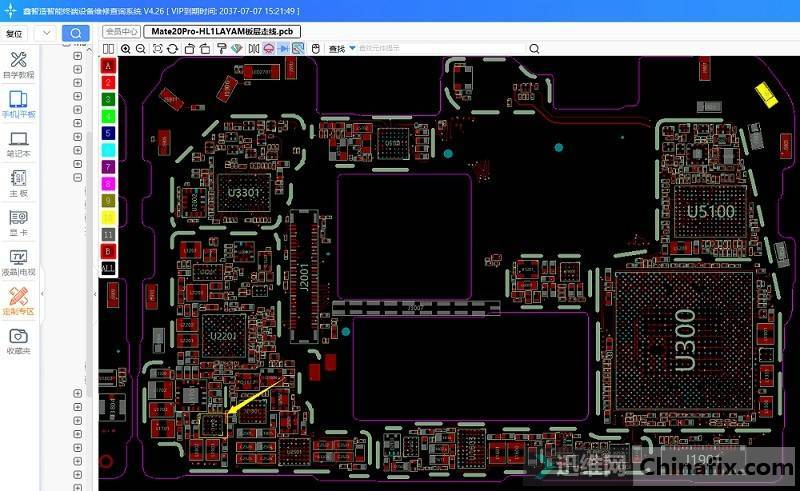Screen dimensions: 800x491
Task: Open the 查找 search type dropdown arrow
Action: point(352,48)
